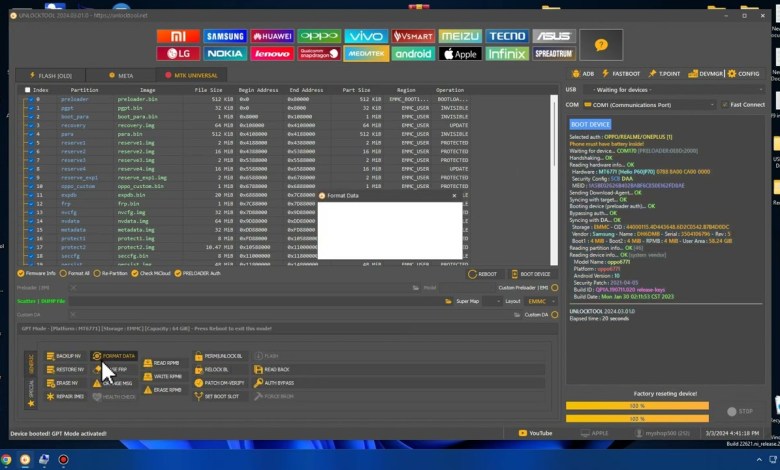Image resolution: width=780 pixels, height=470 pixels.
Task: Select the Qualcomm Snapdragon logo
Action: [x=319, y=54]
